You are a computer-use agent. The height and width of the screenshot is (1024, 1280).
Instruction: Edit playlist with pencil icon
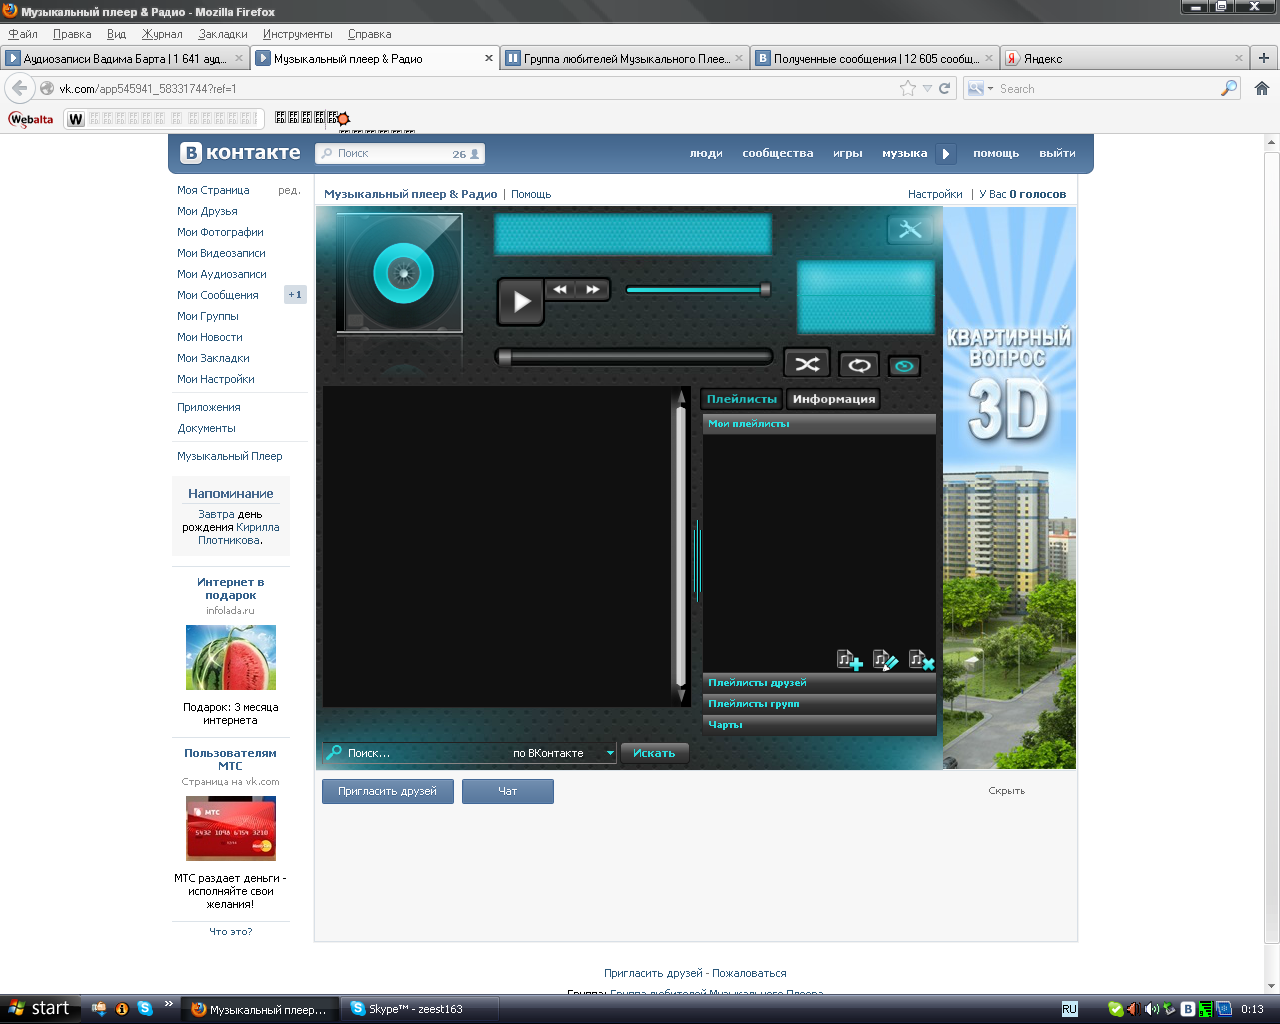pos(886,660)
